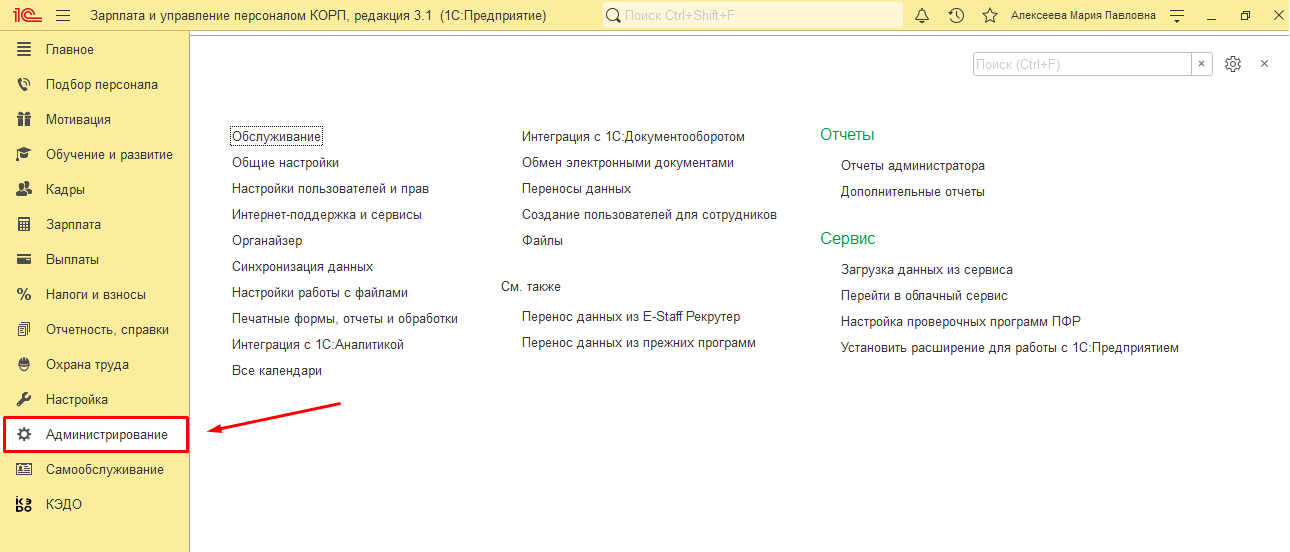This screenshot has height=552, width=1290.
Task: Open the hamburger main menu
Action: coord(63,15)
